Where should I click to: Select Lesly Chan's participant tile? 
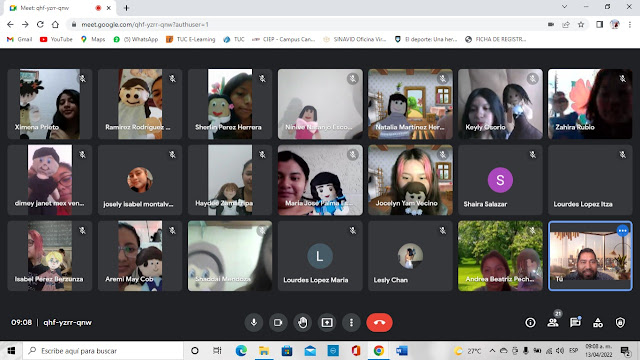click(410, 256)
